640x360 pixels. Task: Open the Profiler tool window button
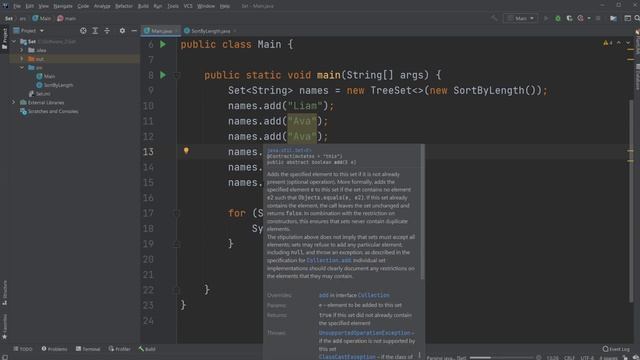coord(120,349)
